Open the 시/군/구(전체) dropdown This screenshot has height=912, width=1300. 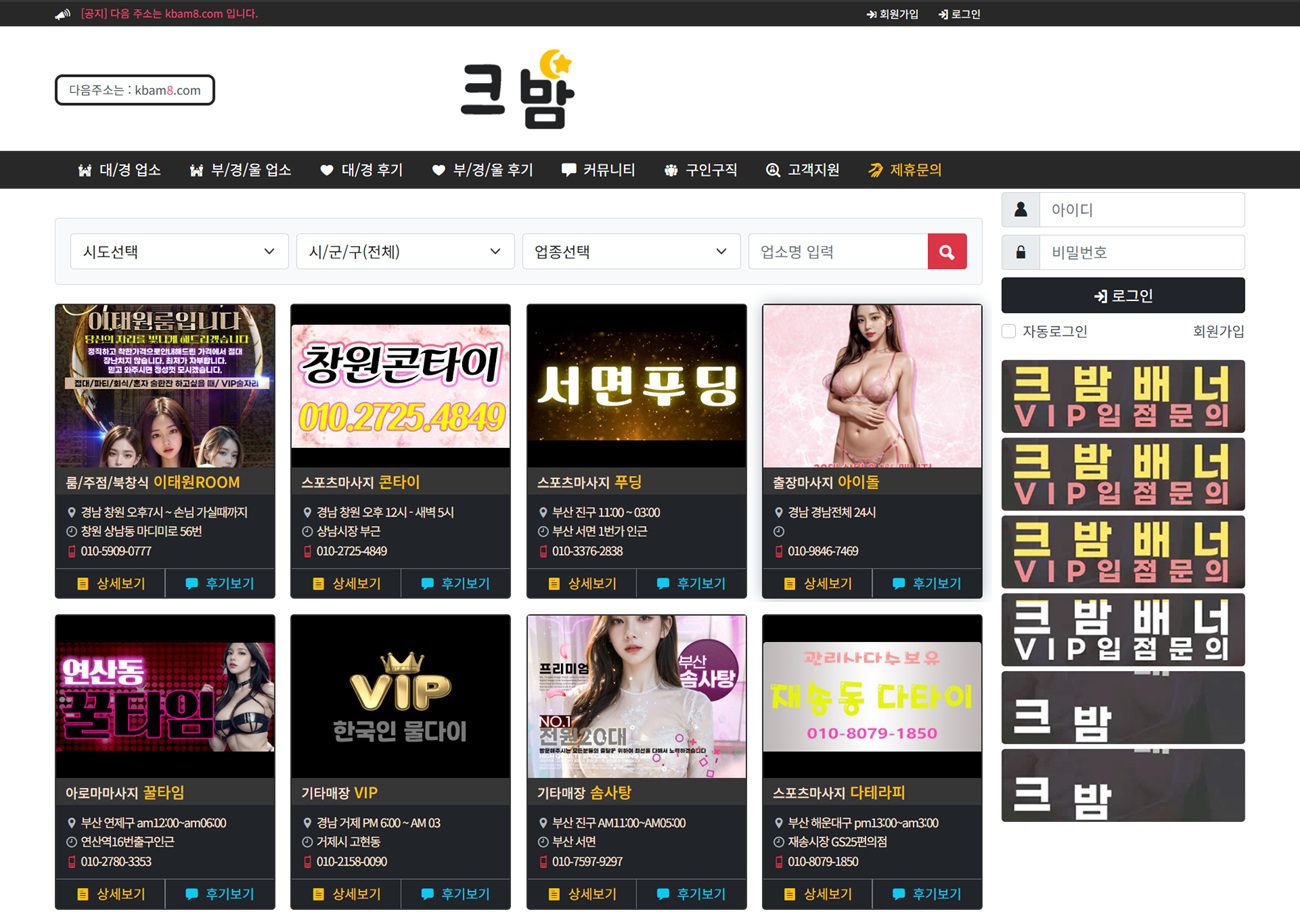pyautogui.click(x=404, y=251)
